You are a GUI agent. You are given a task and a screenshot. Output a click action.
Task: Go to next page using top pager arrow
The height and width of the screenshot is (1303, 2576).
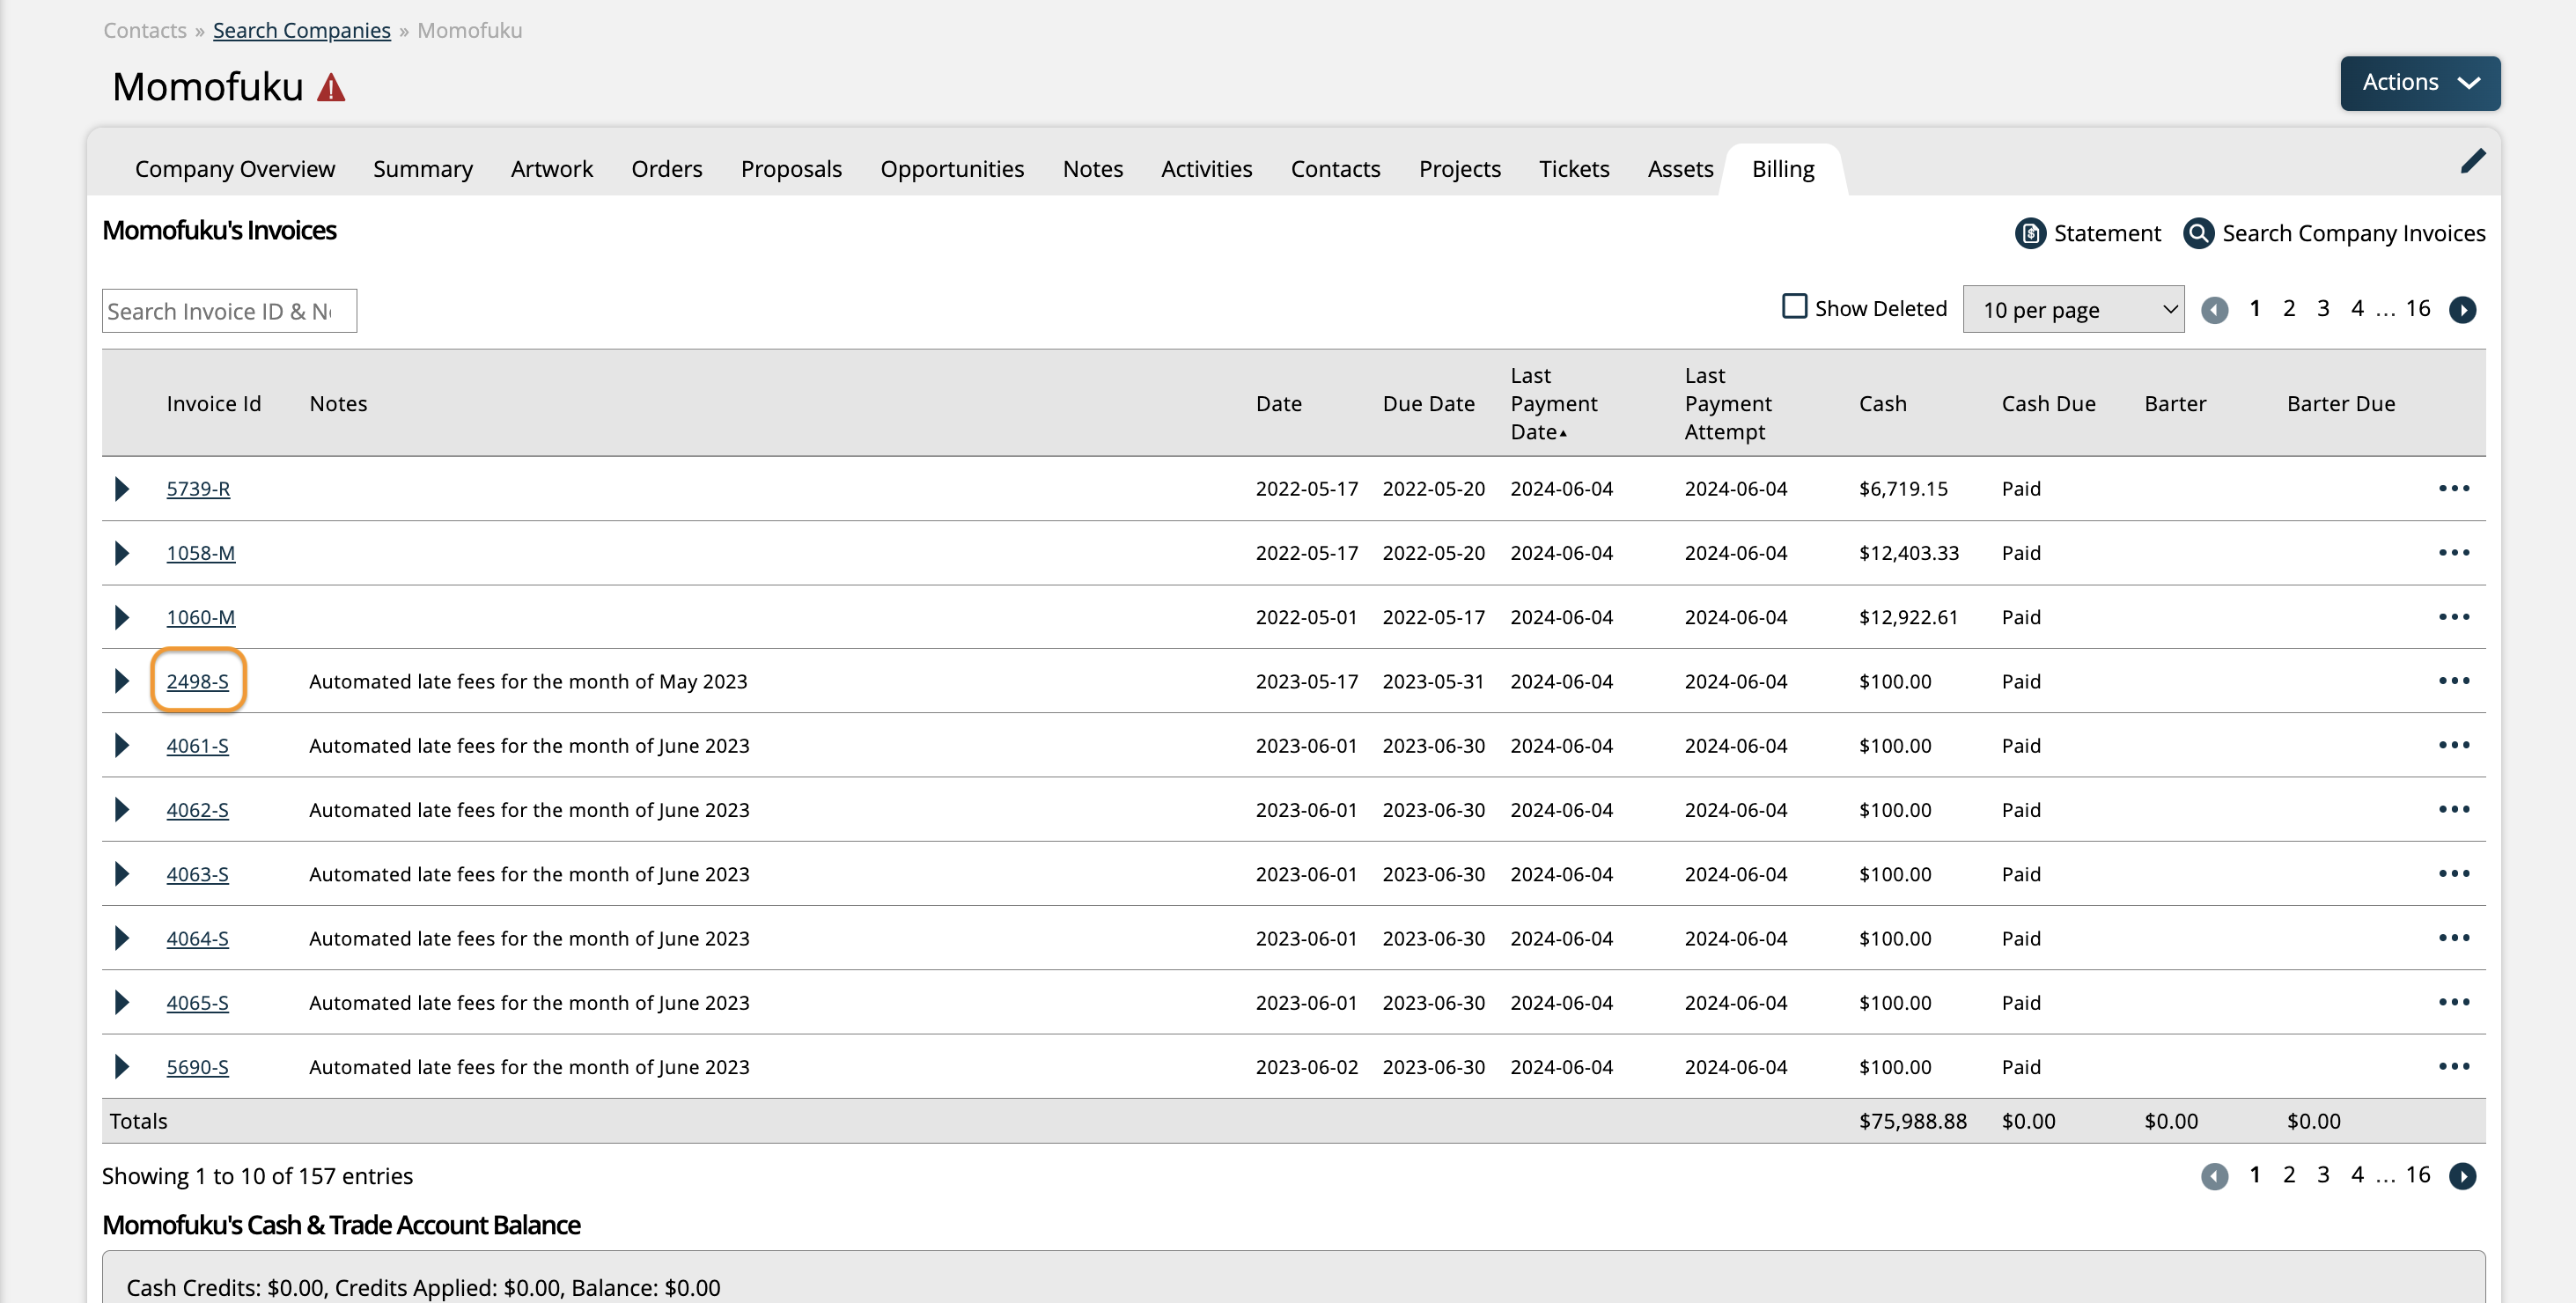pos(2462,310)
